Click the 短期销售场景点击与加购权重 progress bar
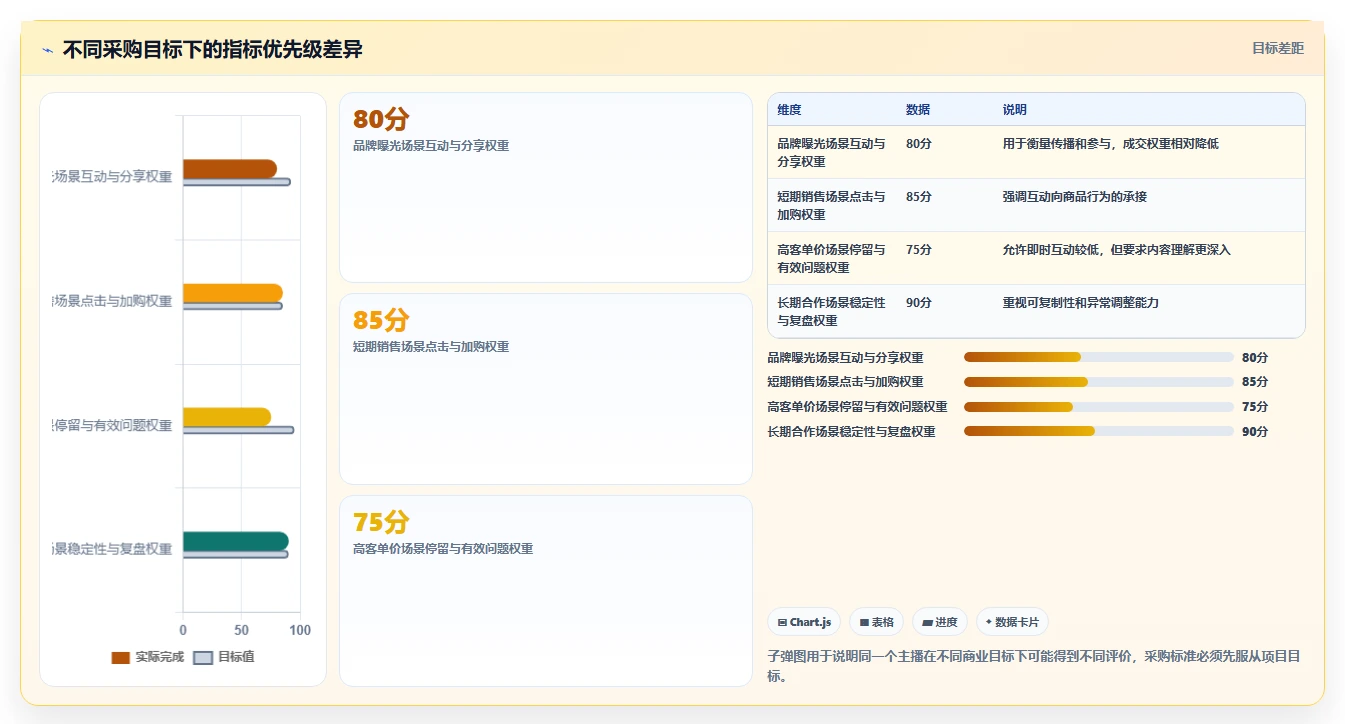Viewport: 1345px width, 724px height. pyautogui.click(x=1098, y=382)
